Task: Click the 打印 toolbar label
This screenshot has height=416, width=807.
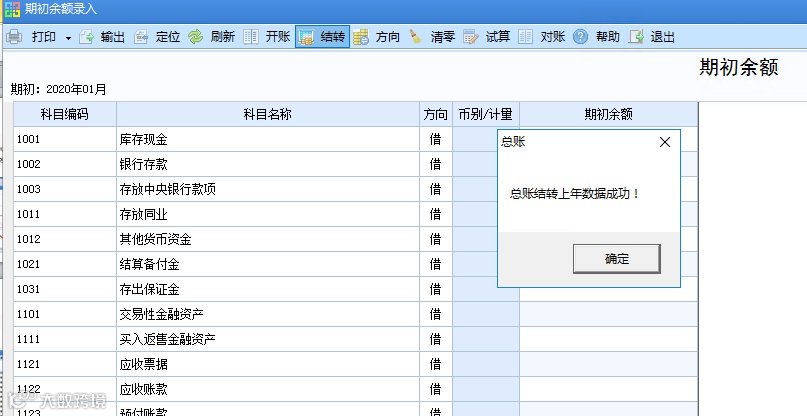Action: click(x=44, y=37)
